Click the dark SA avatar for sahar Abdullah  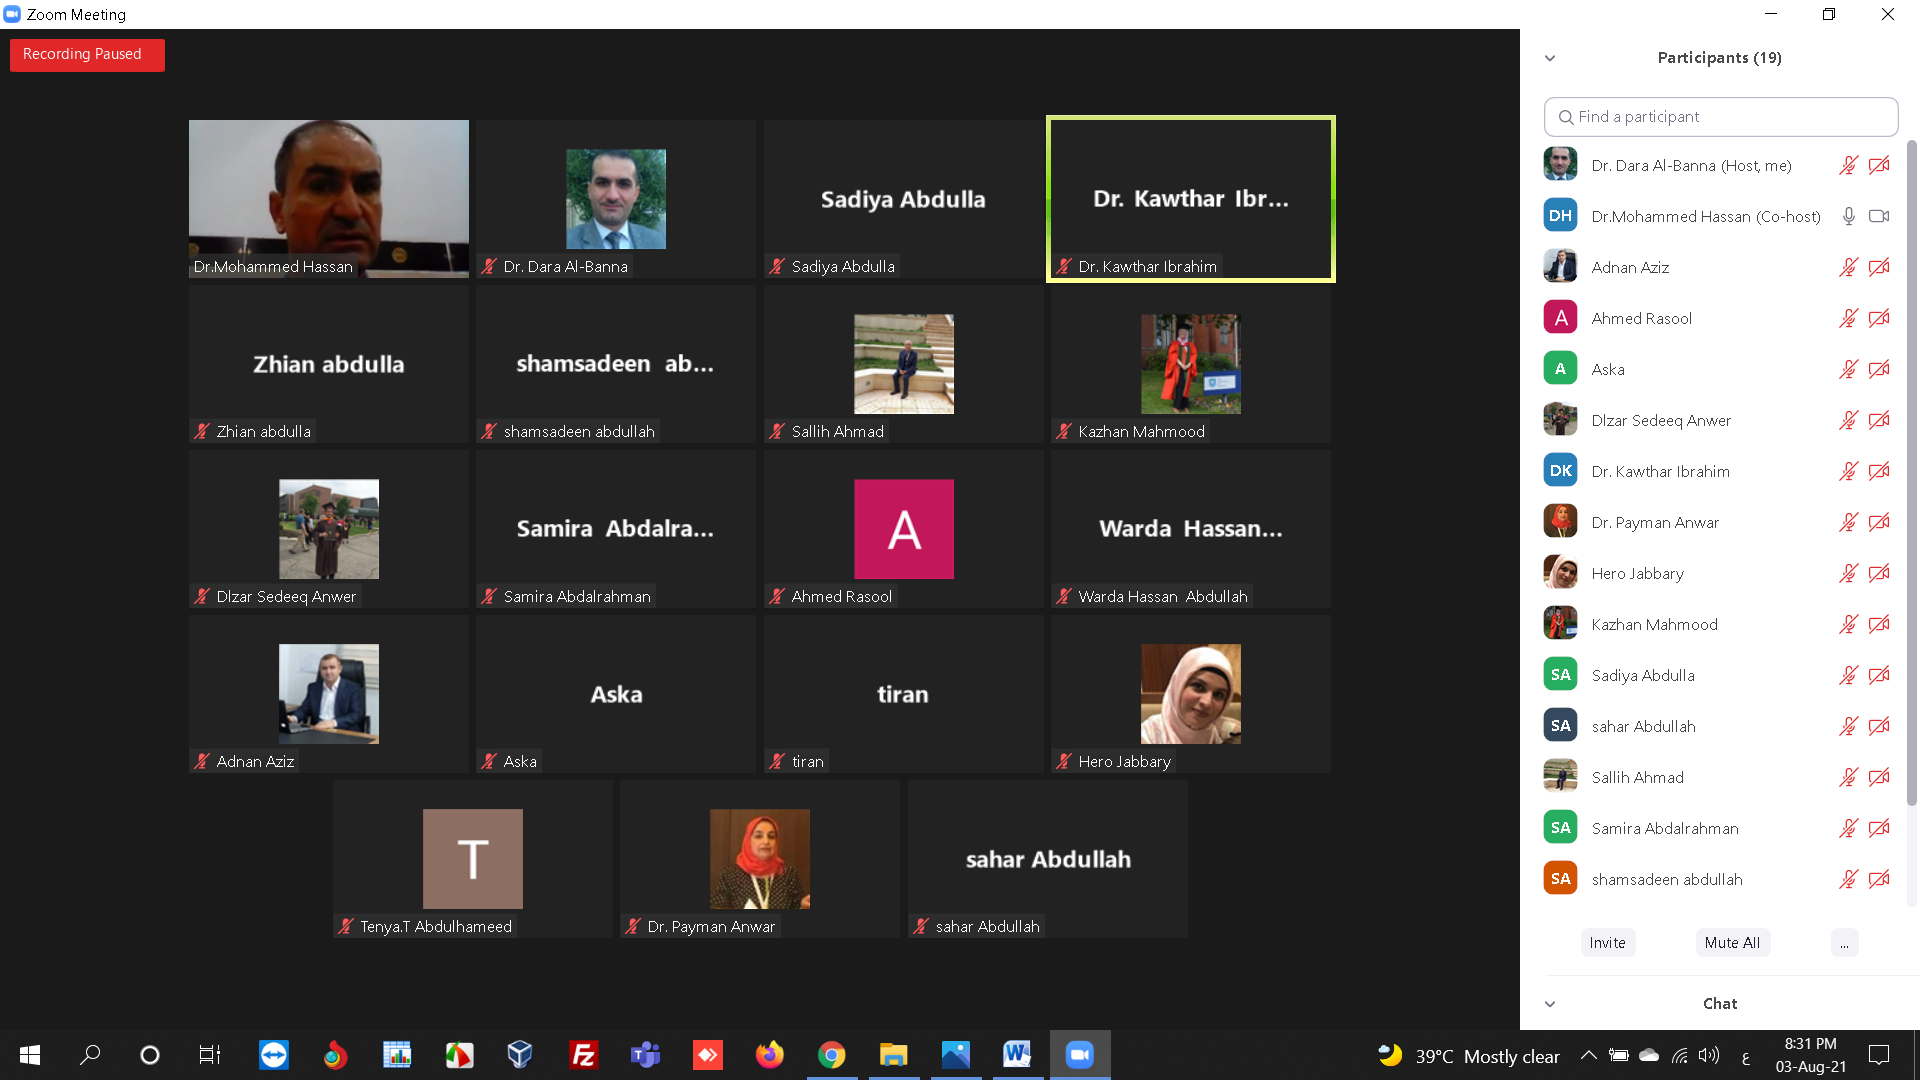[x=1560, y=726]
